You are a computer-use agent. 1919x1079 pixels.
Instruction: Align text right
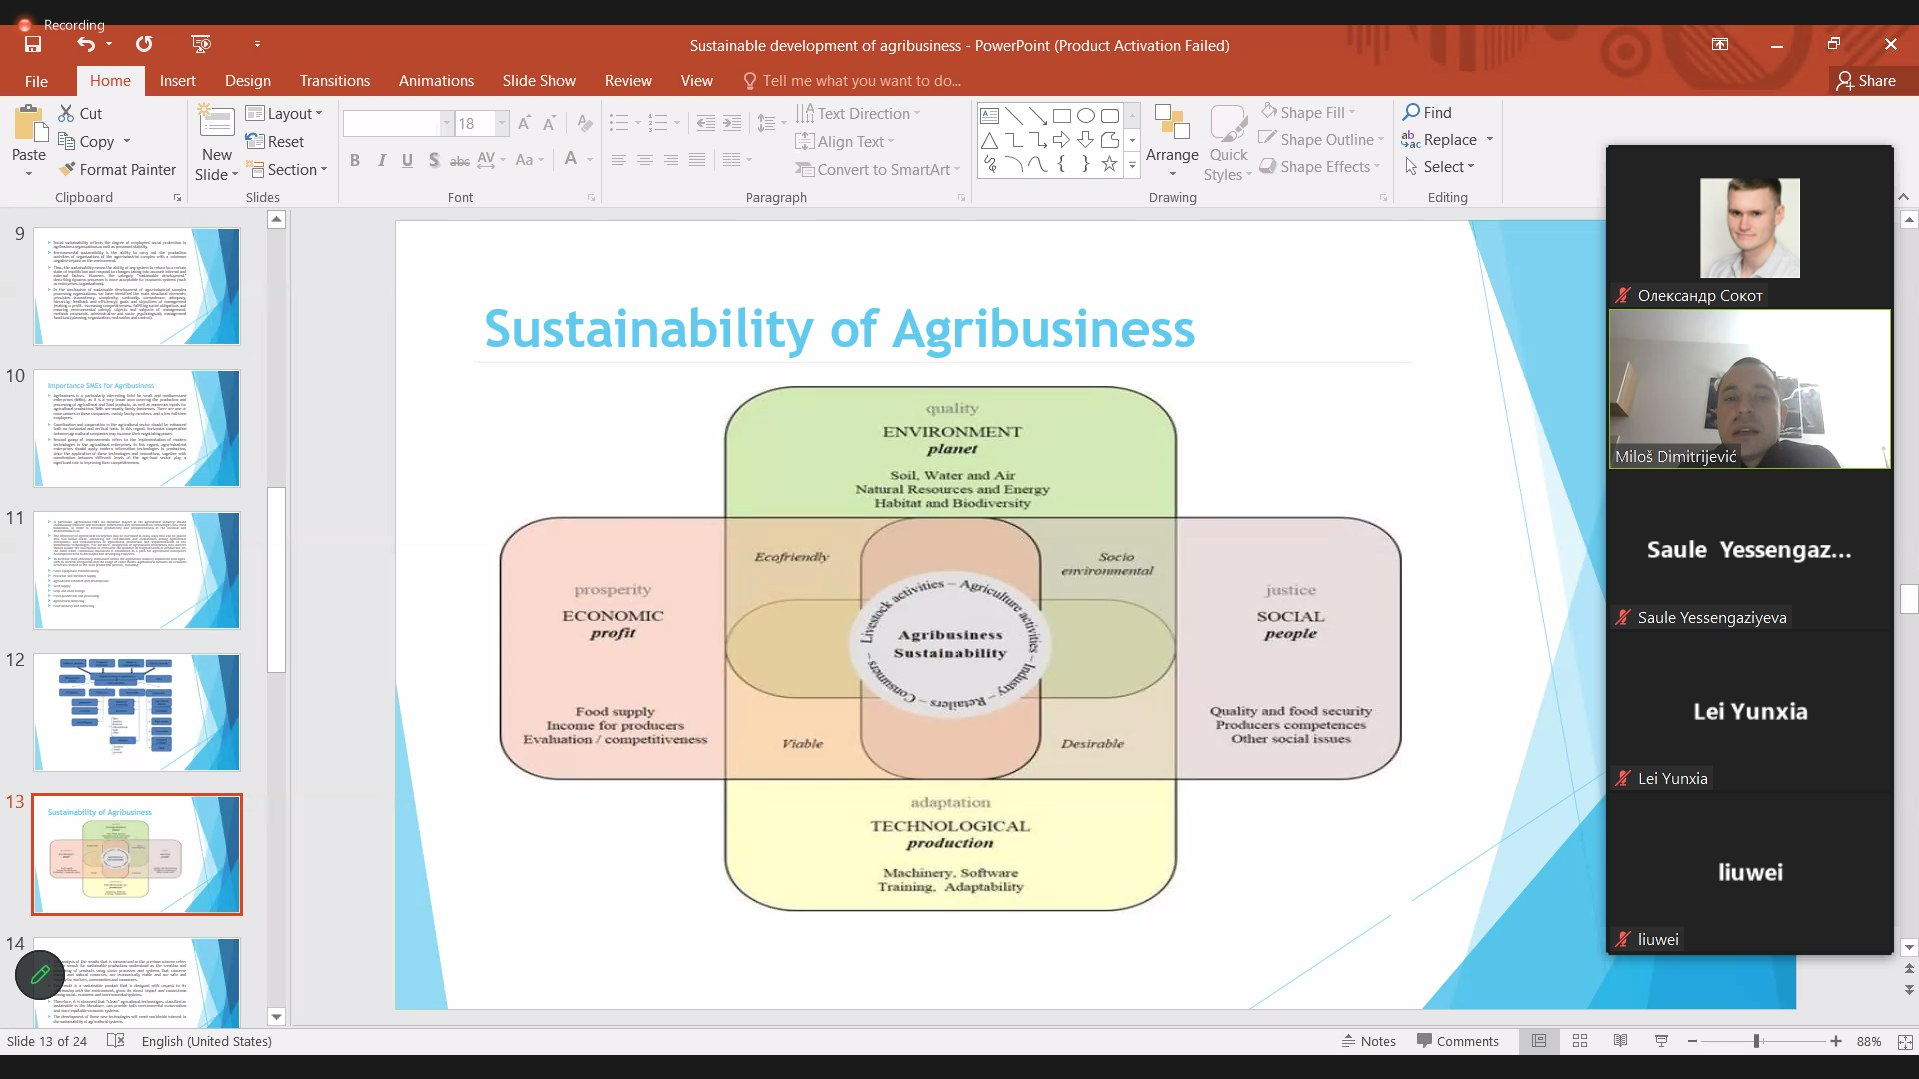[x=671, y=160]
